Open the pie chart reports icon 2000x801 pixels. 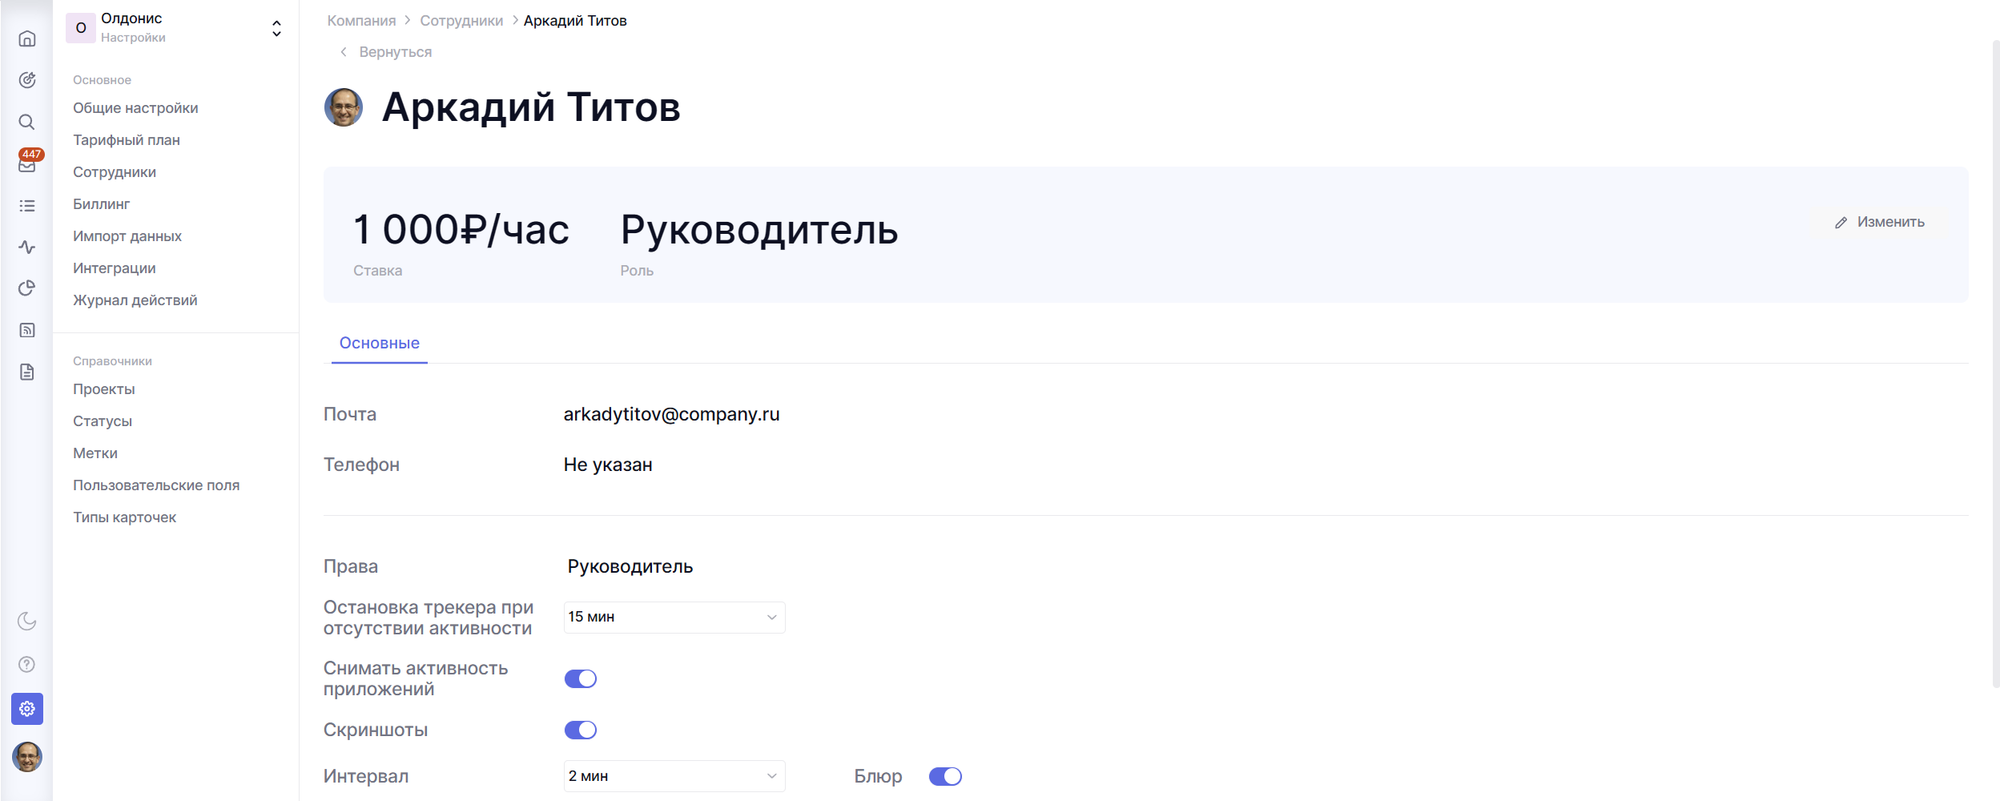(x=27, y=288)
